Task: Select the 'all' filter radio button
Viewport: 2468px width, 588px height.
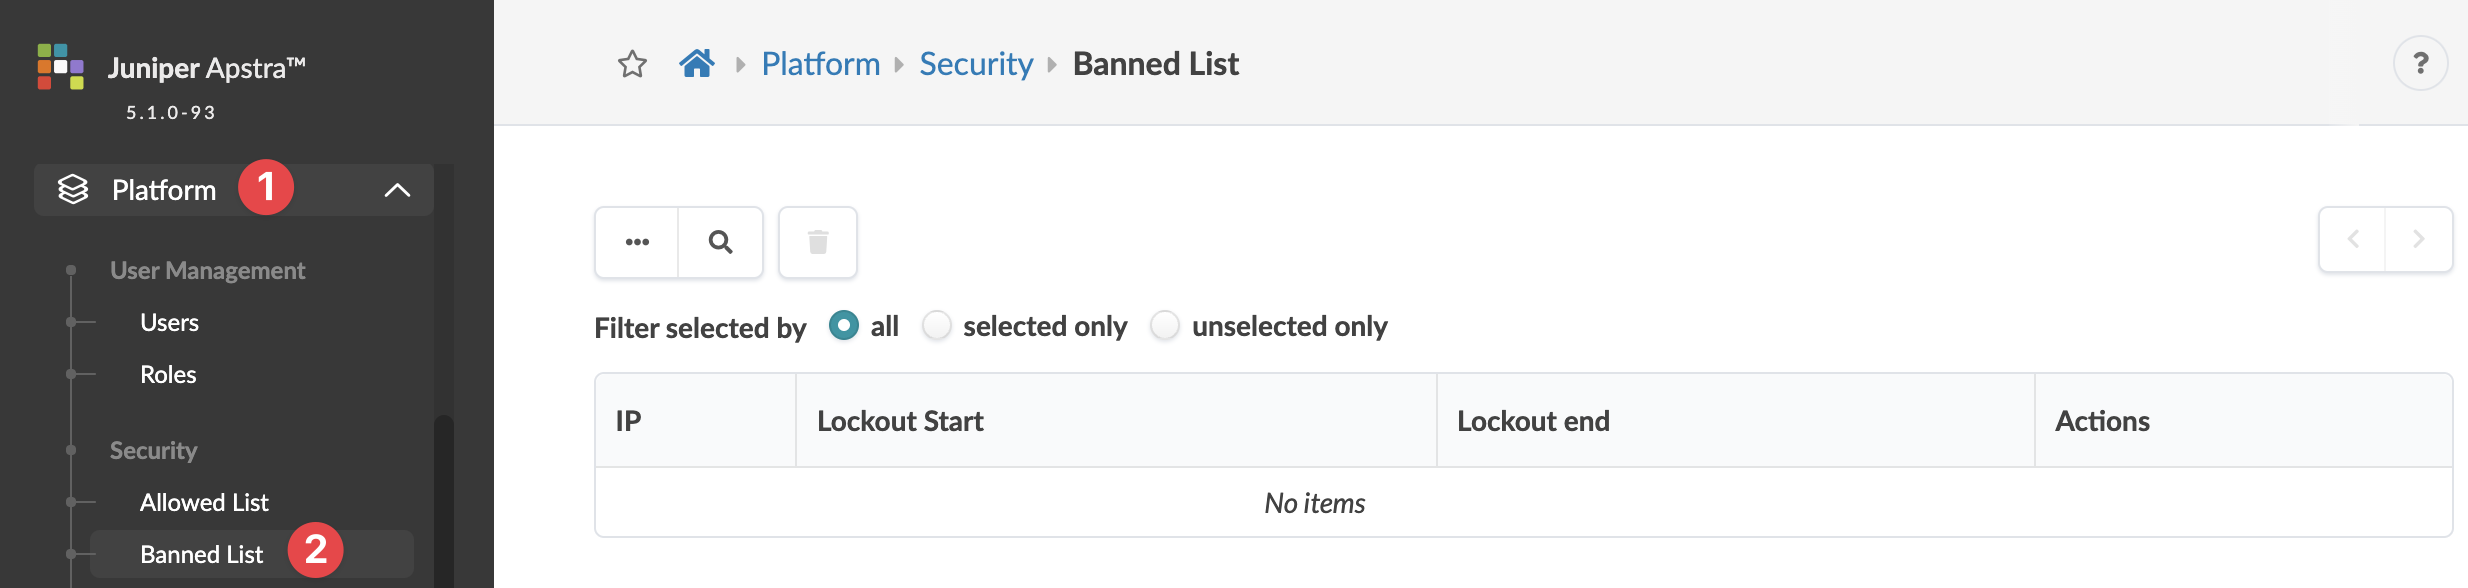Action: pyautogui.click(x=844, y=326)
